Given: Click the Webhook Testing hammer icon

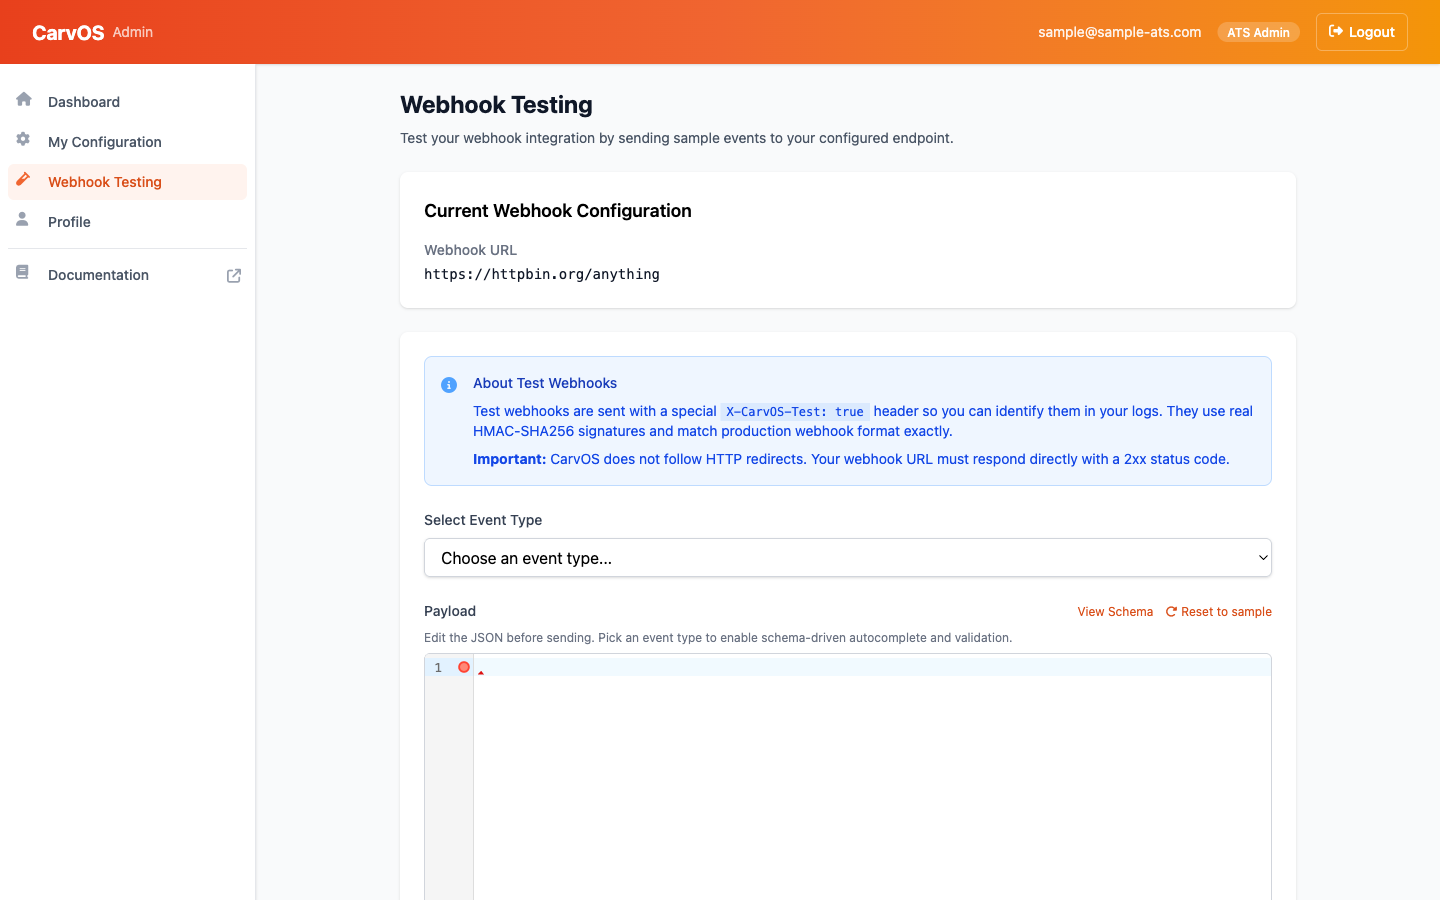Looking at the screenshot, I should 23,179.
